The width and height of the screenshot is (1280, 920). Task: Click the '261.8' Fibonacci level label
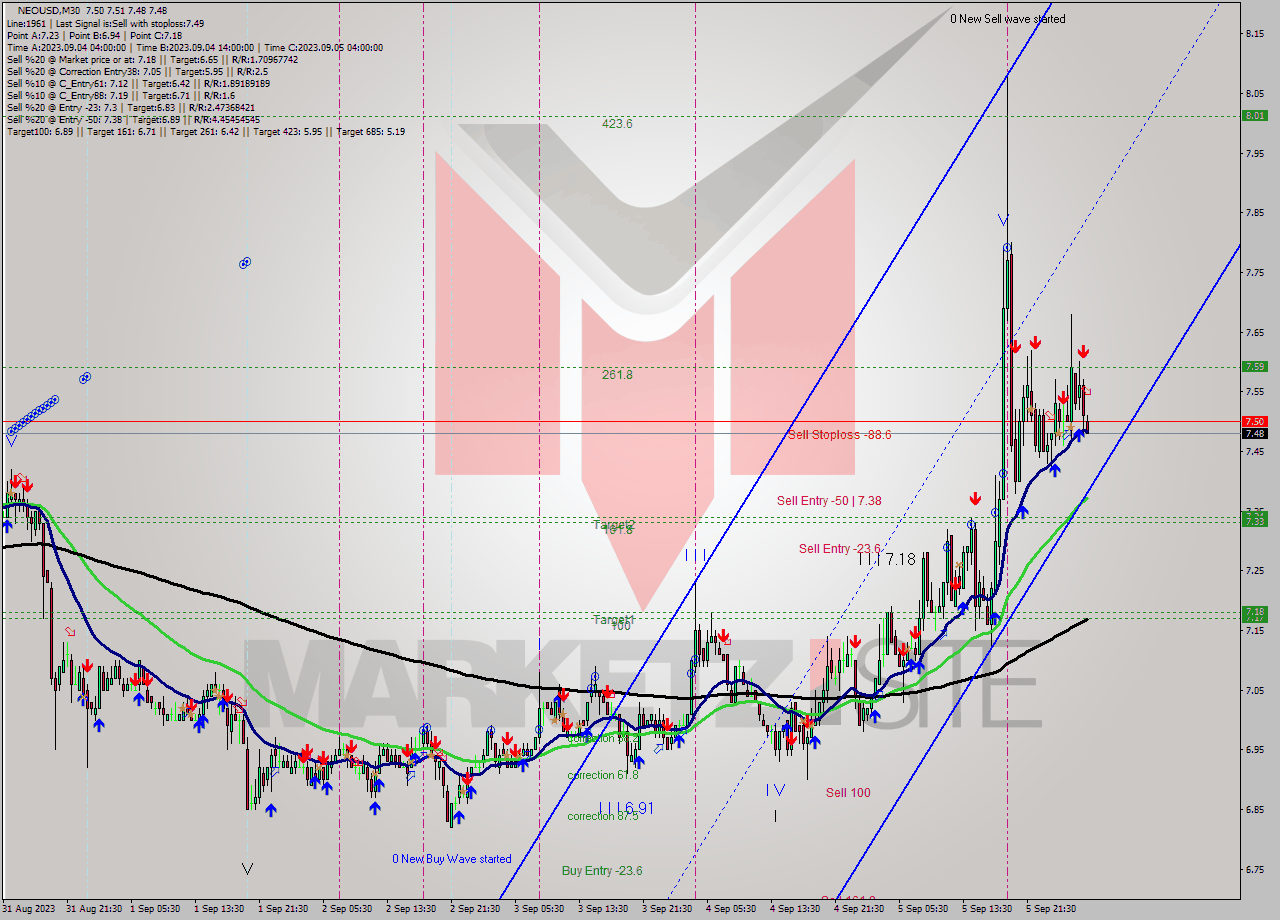tap(617, 375)
